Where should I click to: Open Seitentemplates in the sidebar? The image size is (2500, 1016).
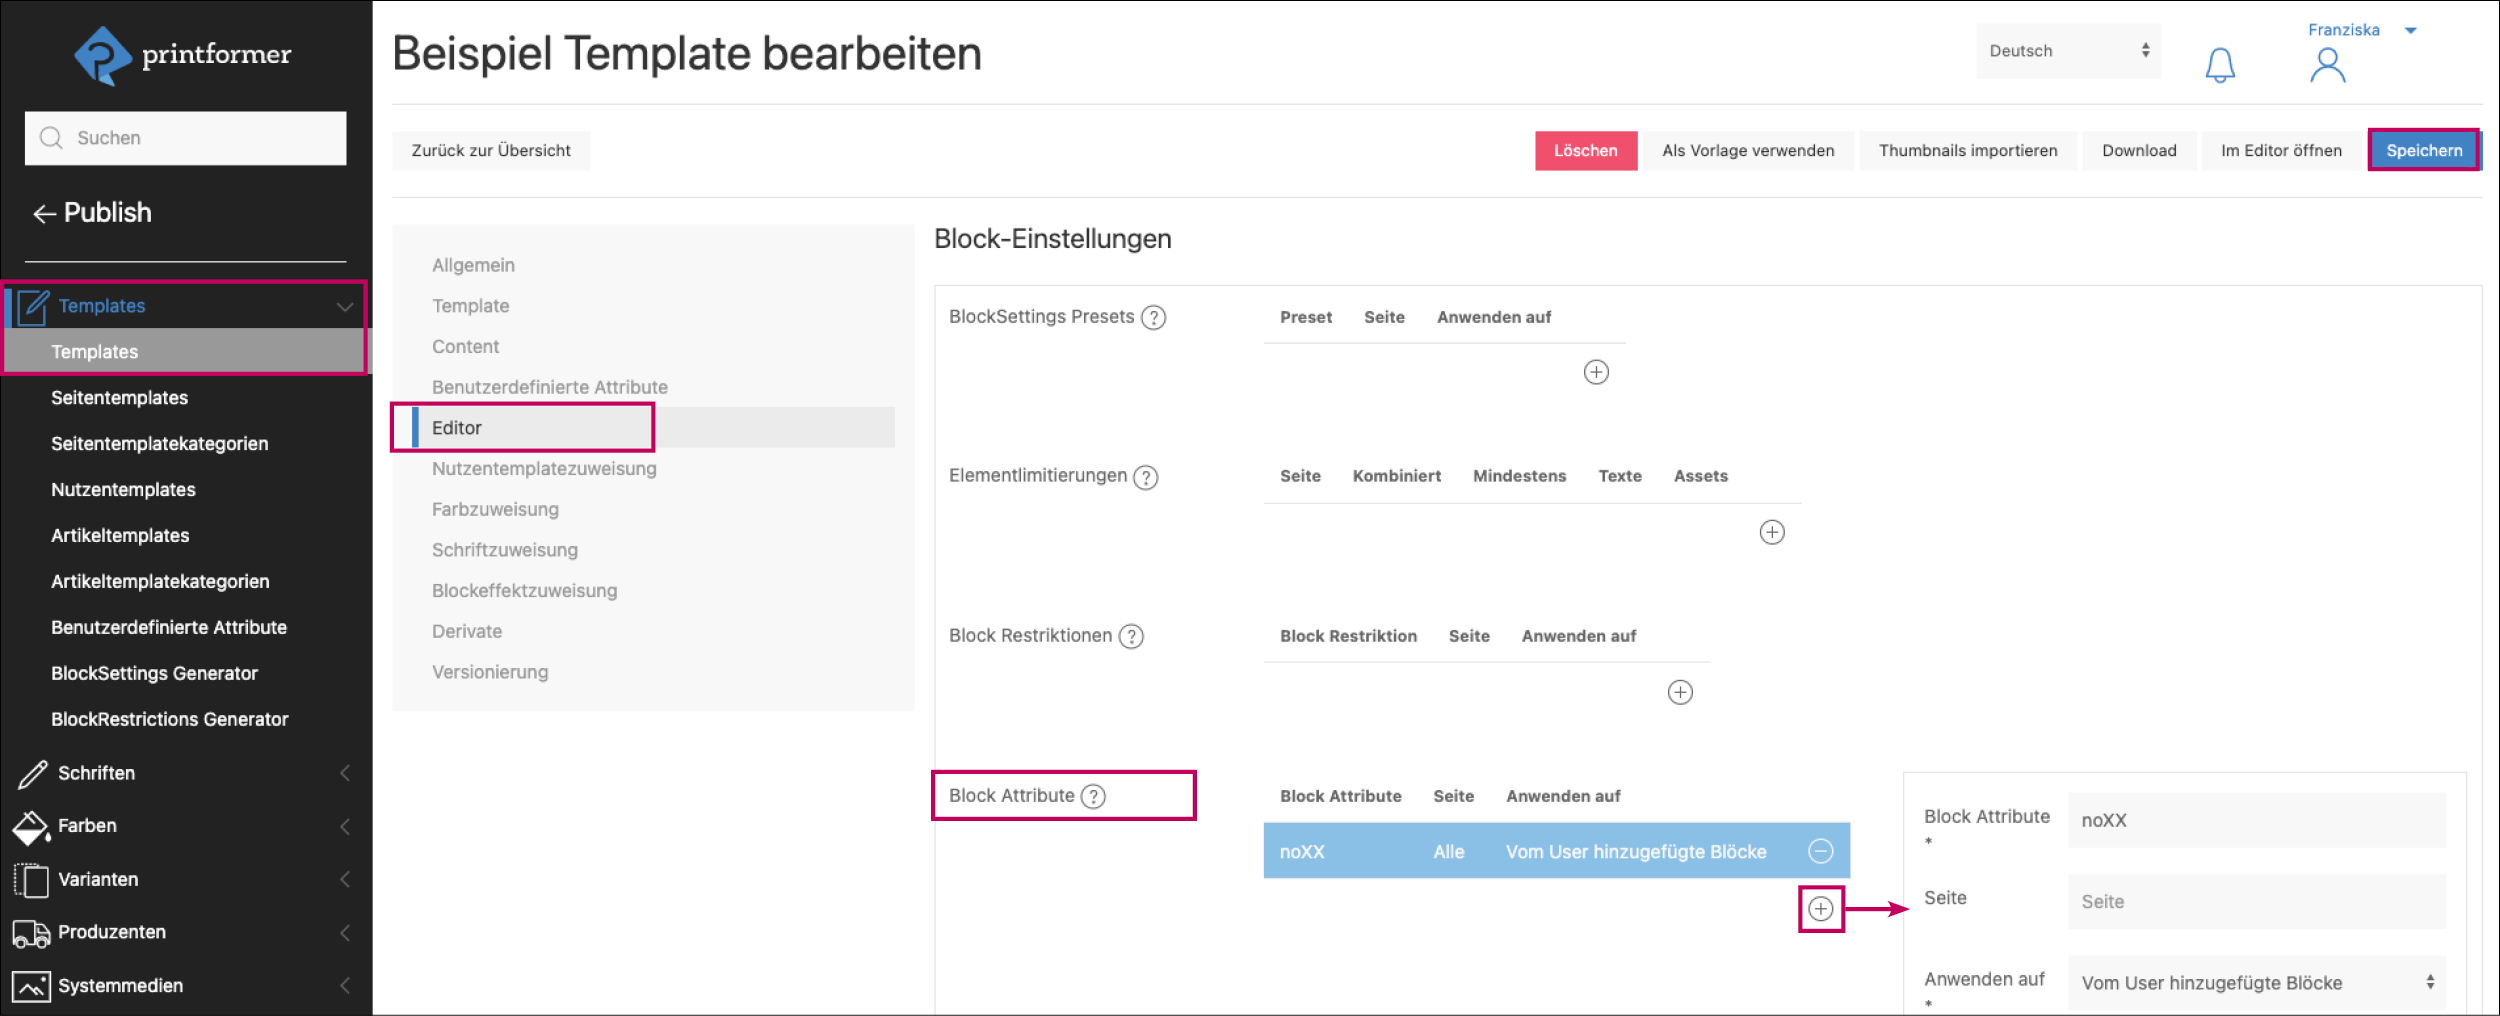pos(120,398)
